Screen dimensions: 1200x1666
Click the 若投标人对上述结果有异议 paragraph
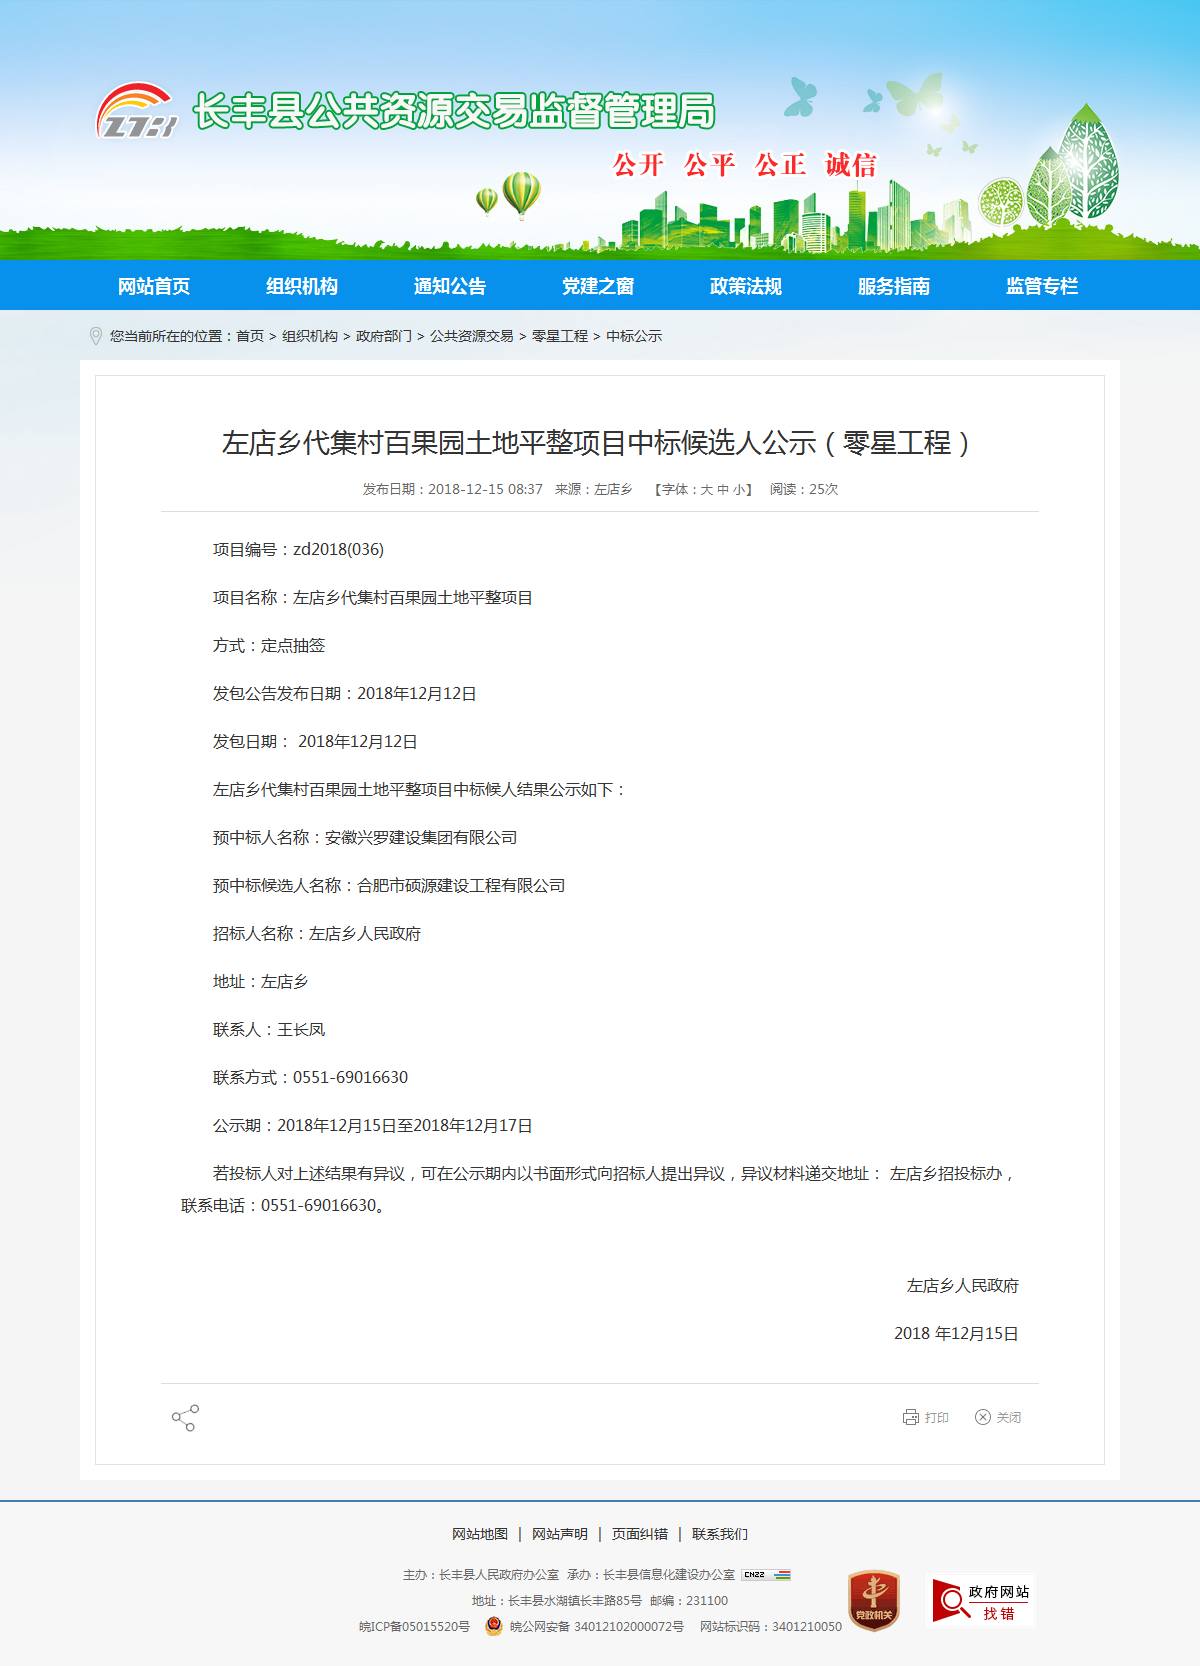pos(599,1189)
